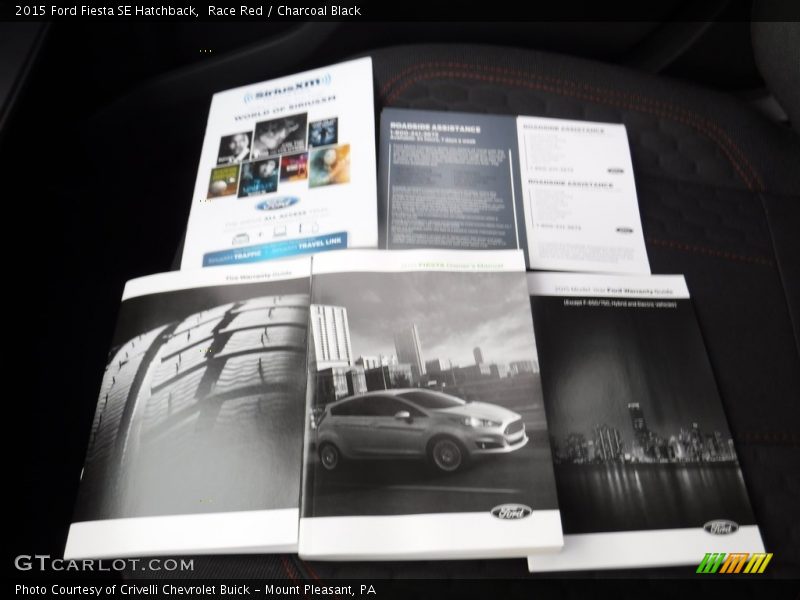The image size is (800, 600).
Task: Click the SiriusXM logo on the brochure
Action: click(287, 88)
